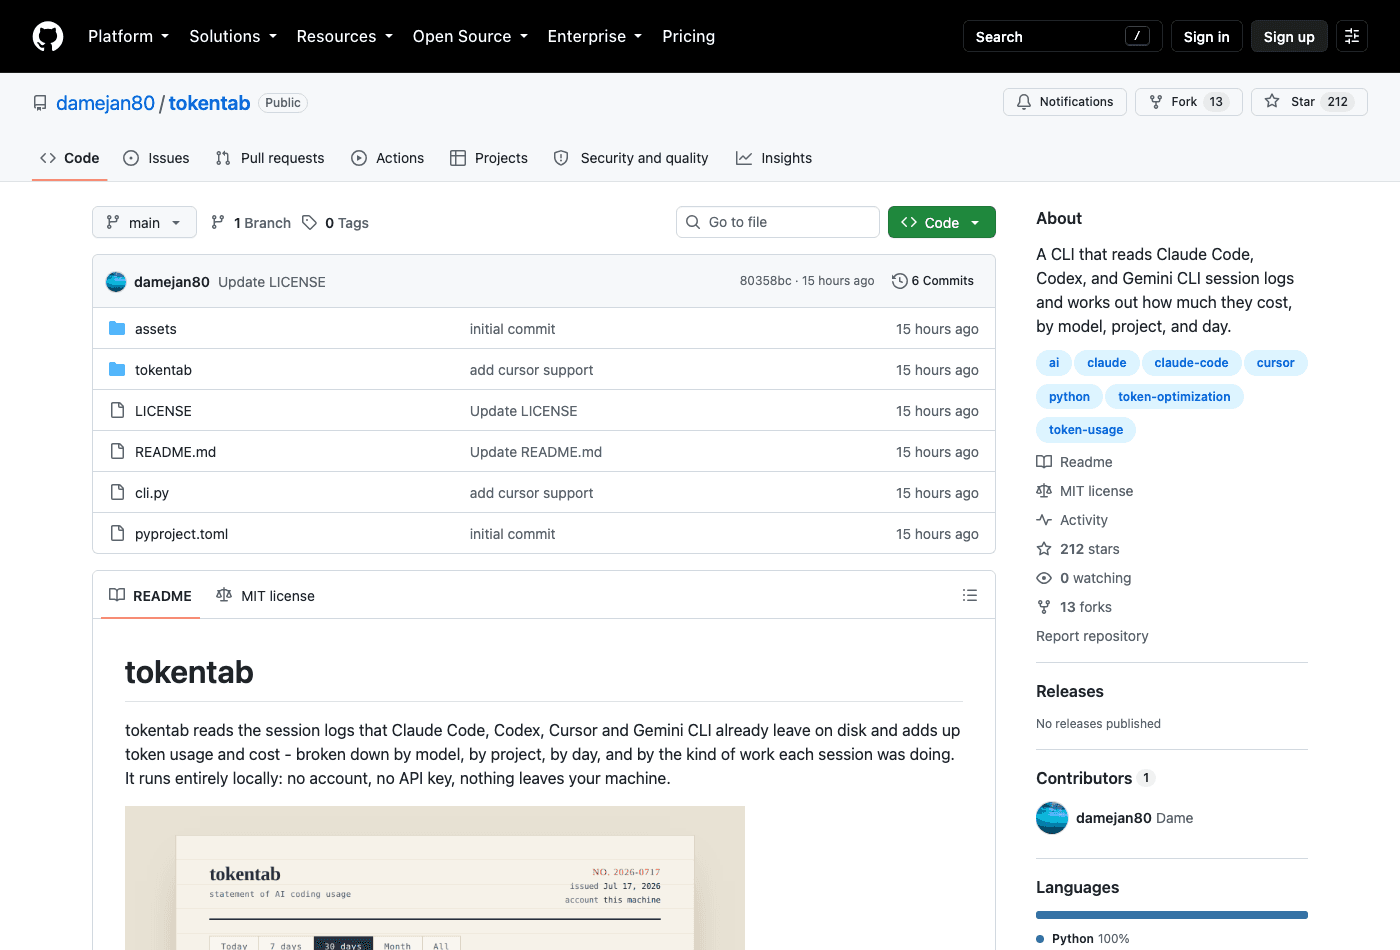The width and height of the screenshot is (1400, 950).
Task: Click the claude-code topic tag
Action: (x=1191, y=363)
